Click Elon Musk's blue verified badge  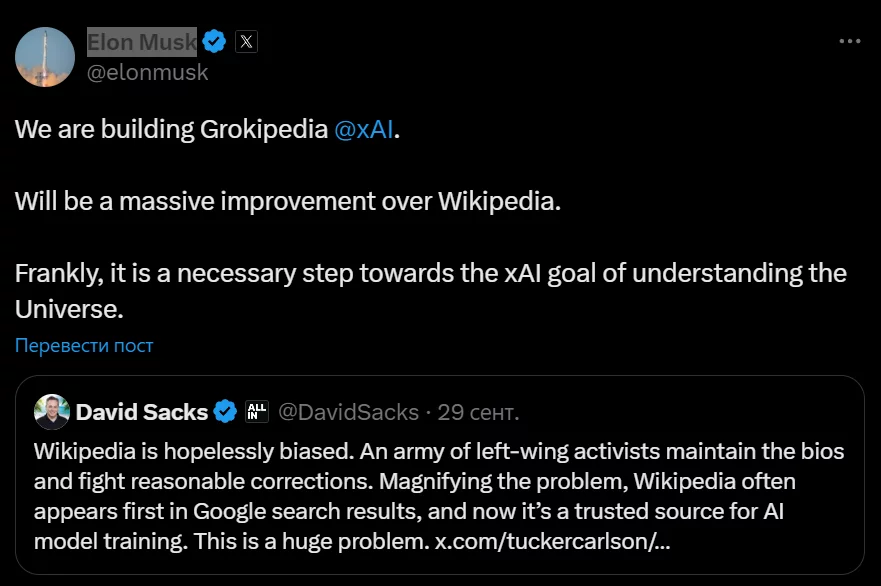click(214, 42)
